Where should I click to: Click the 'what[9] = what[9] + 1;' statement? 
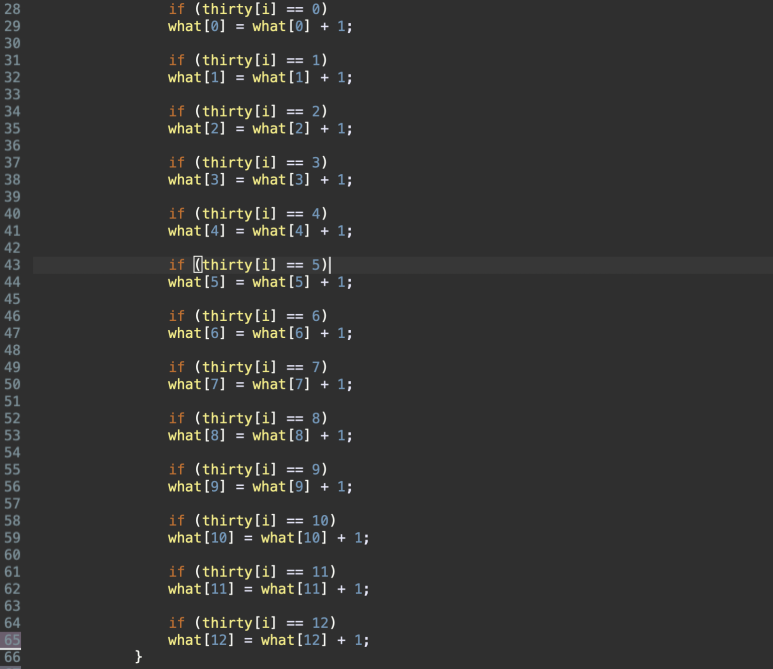click(260, 487)
